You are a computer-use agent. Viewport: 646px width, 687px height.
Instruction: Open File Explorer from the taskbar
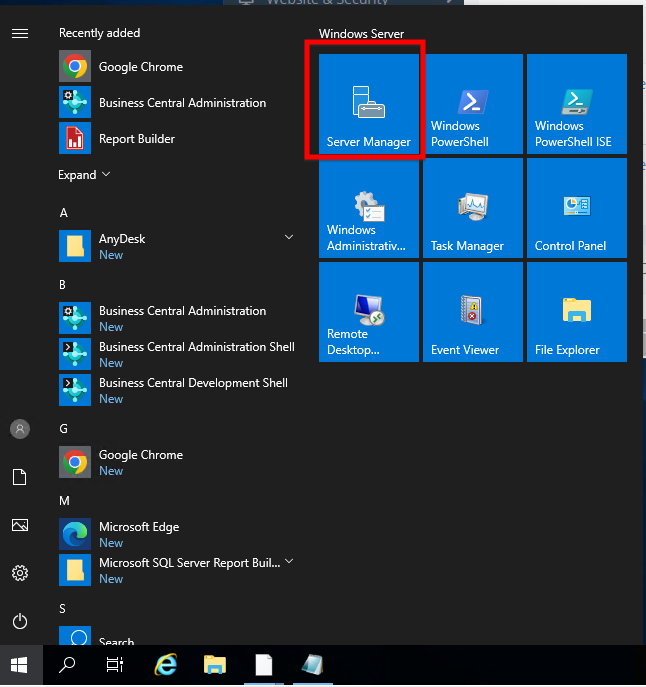[x=215, y=665]
